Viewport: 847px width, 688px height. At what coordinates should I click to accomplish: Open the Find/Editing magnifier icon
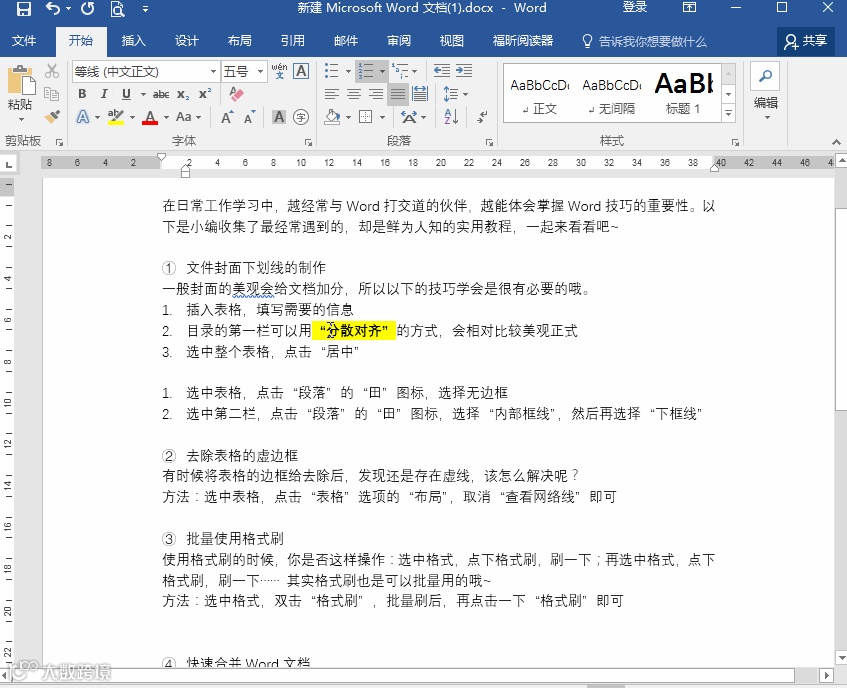tap(765, 76)
